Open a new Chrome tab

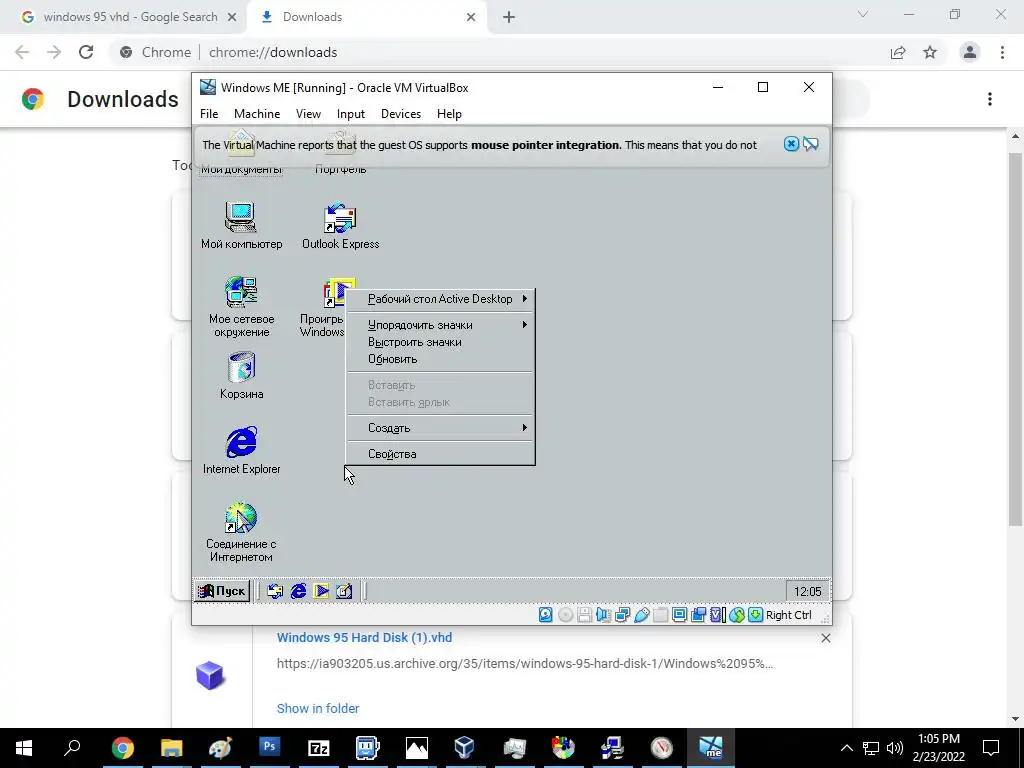click(509, 17)
